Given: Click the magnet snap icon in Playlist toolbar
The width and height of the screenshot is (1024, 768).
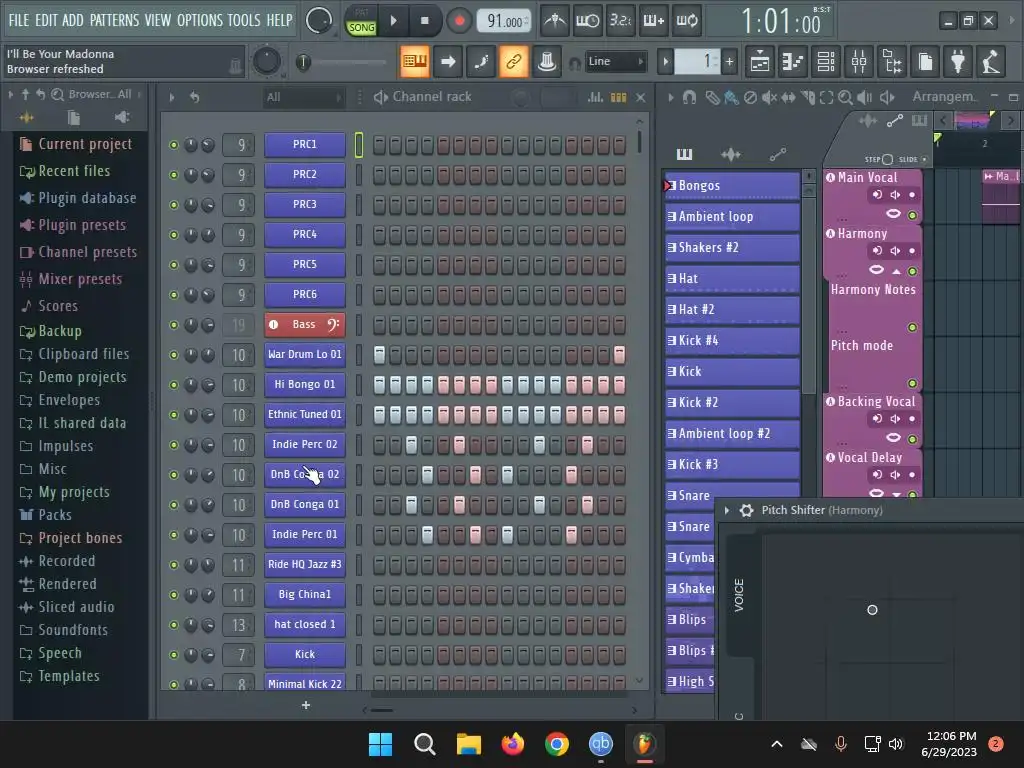Looking at the screenshot, I should [x=689, y=97].
